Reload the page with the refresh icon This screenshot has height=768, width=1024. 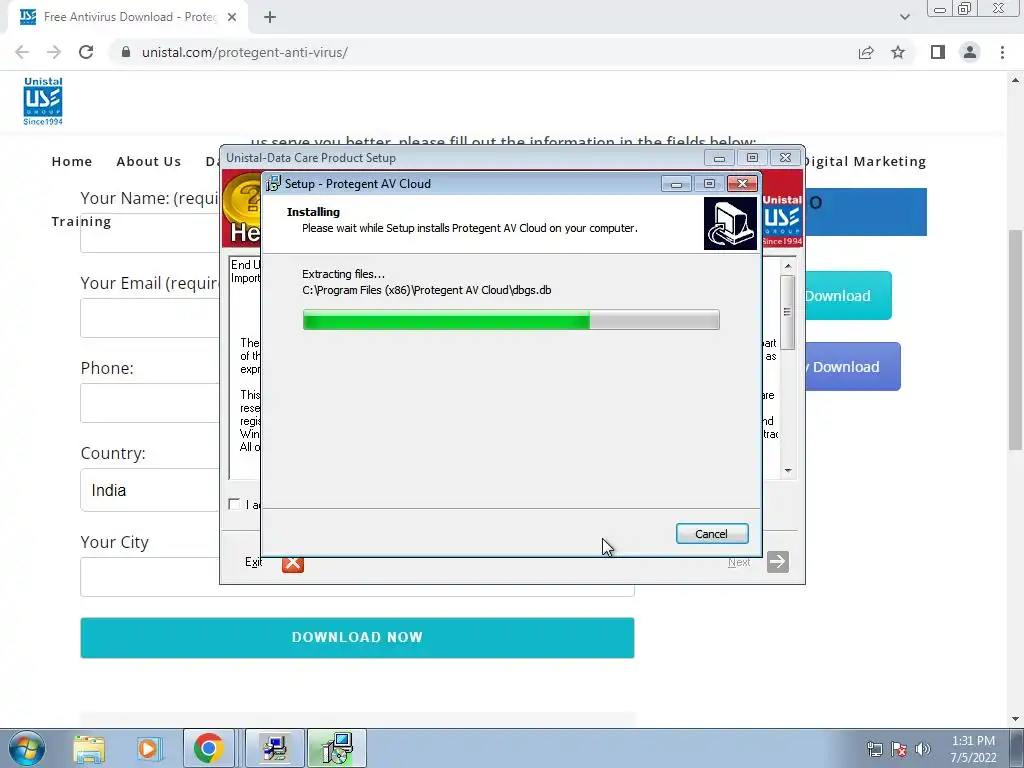[86, 52]
